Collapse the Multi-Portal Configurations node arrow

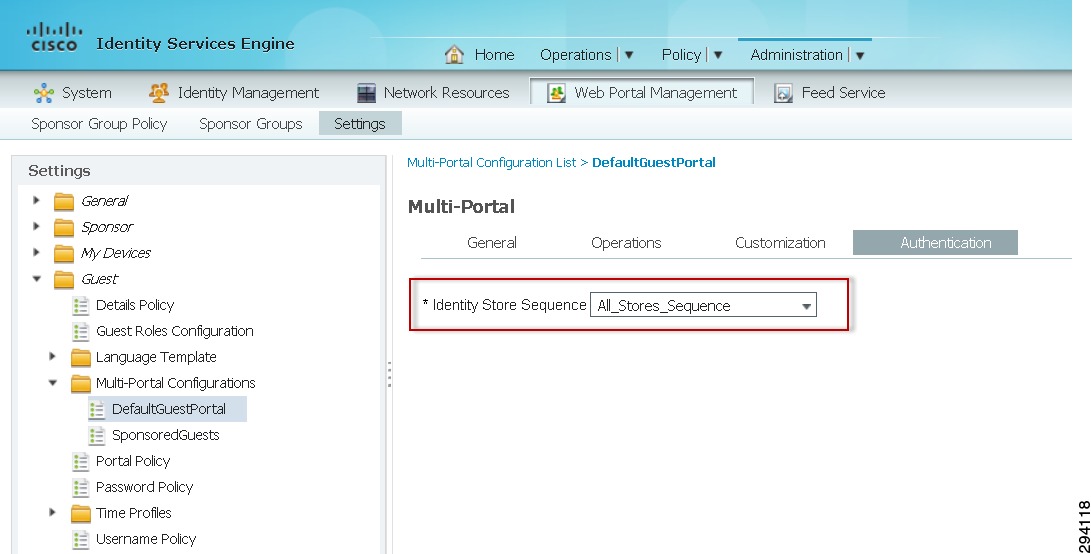(53, 383)
